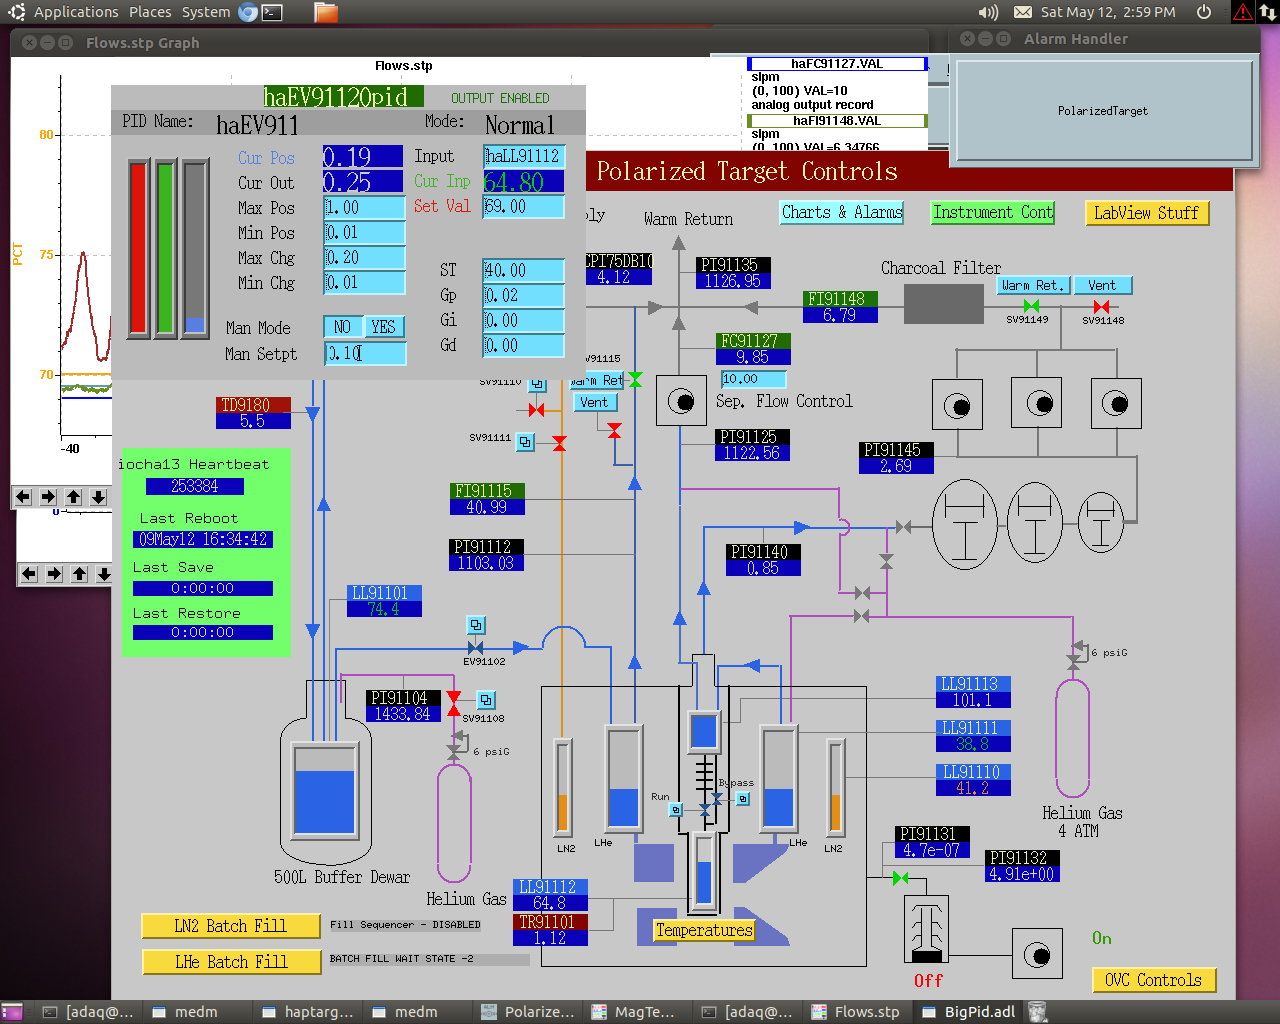The image size is (1280, 1024).
Task: Click the green SV91149 valve symbol
Action: tap(1031, 306)
